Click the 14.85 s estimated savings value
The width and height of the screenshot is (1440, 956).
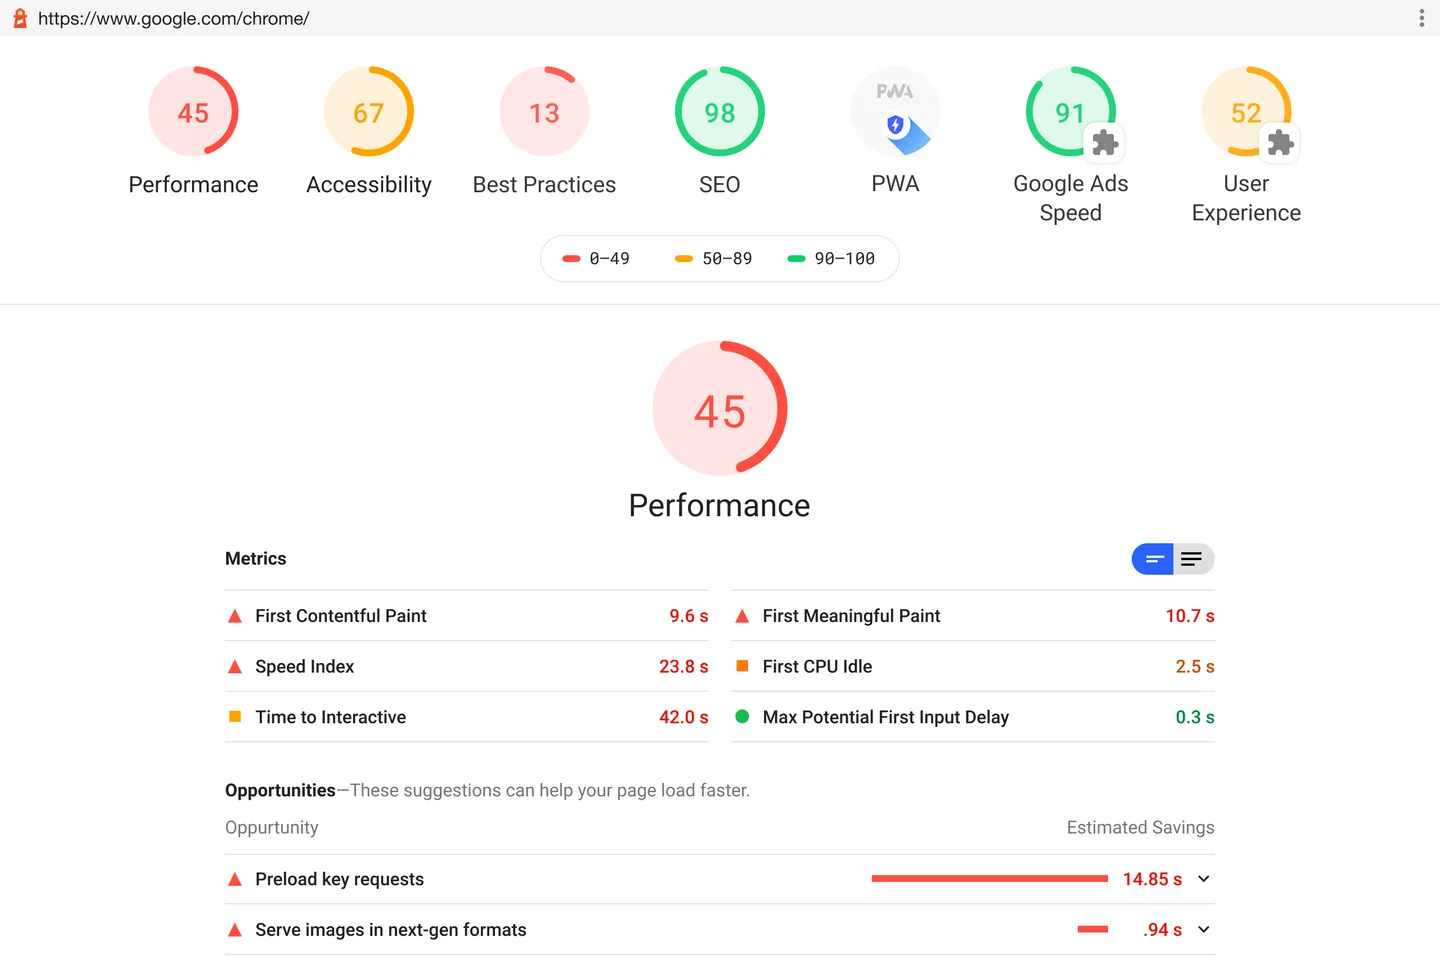coord(1152,879)
